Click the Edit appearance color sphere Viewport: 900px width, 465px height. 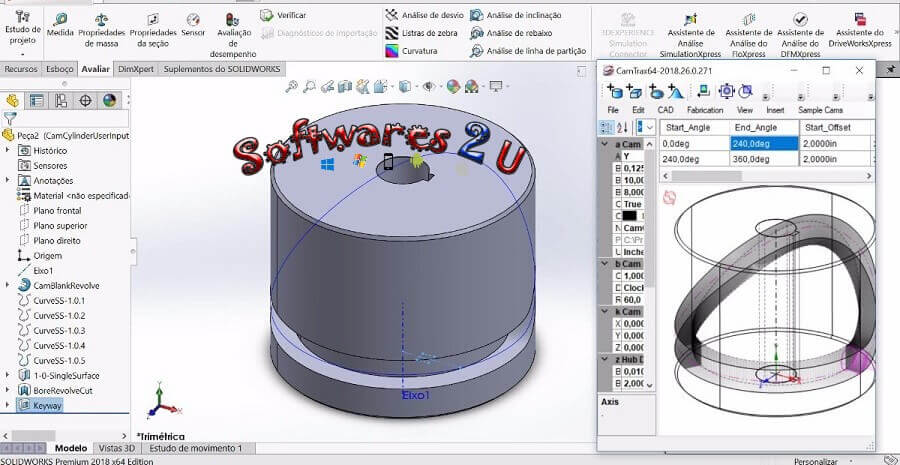coord(453,87)
